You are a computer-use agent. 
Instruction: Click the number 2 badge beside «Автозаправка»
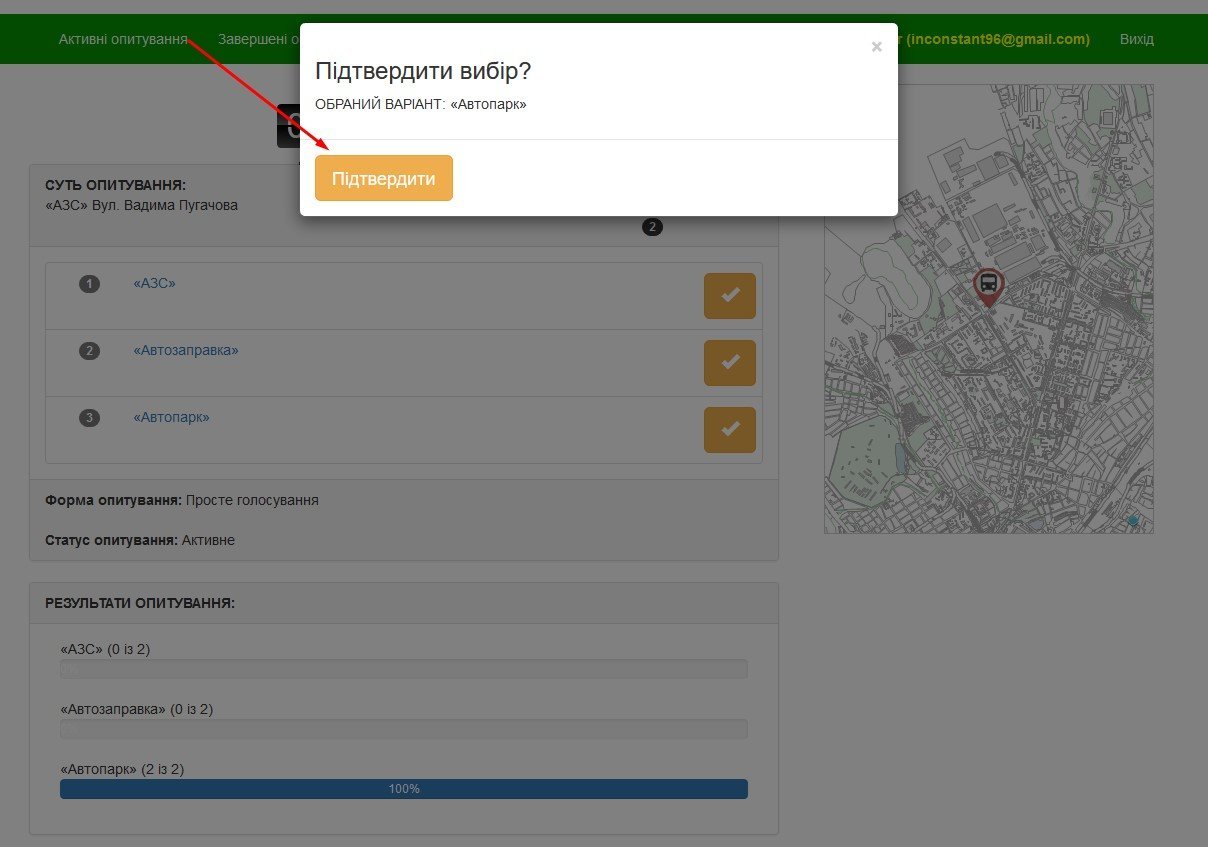click(x=90, y=351)
